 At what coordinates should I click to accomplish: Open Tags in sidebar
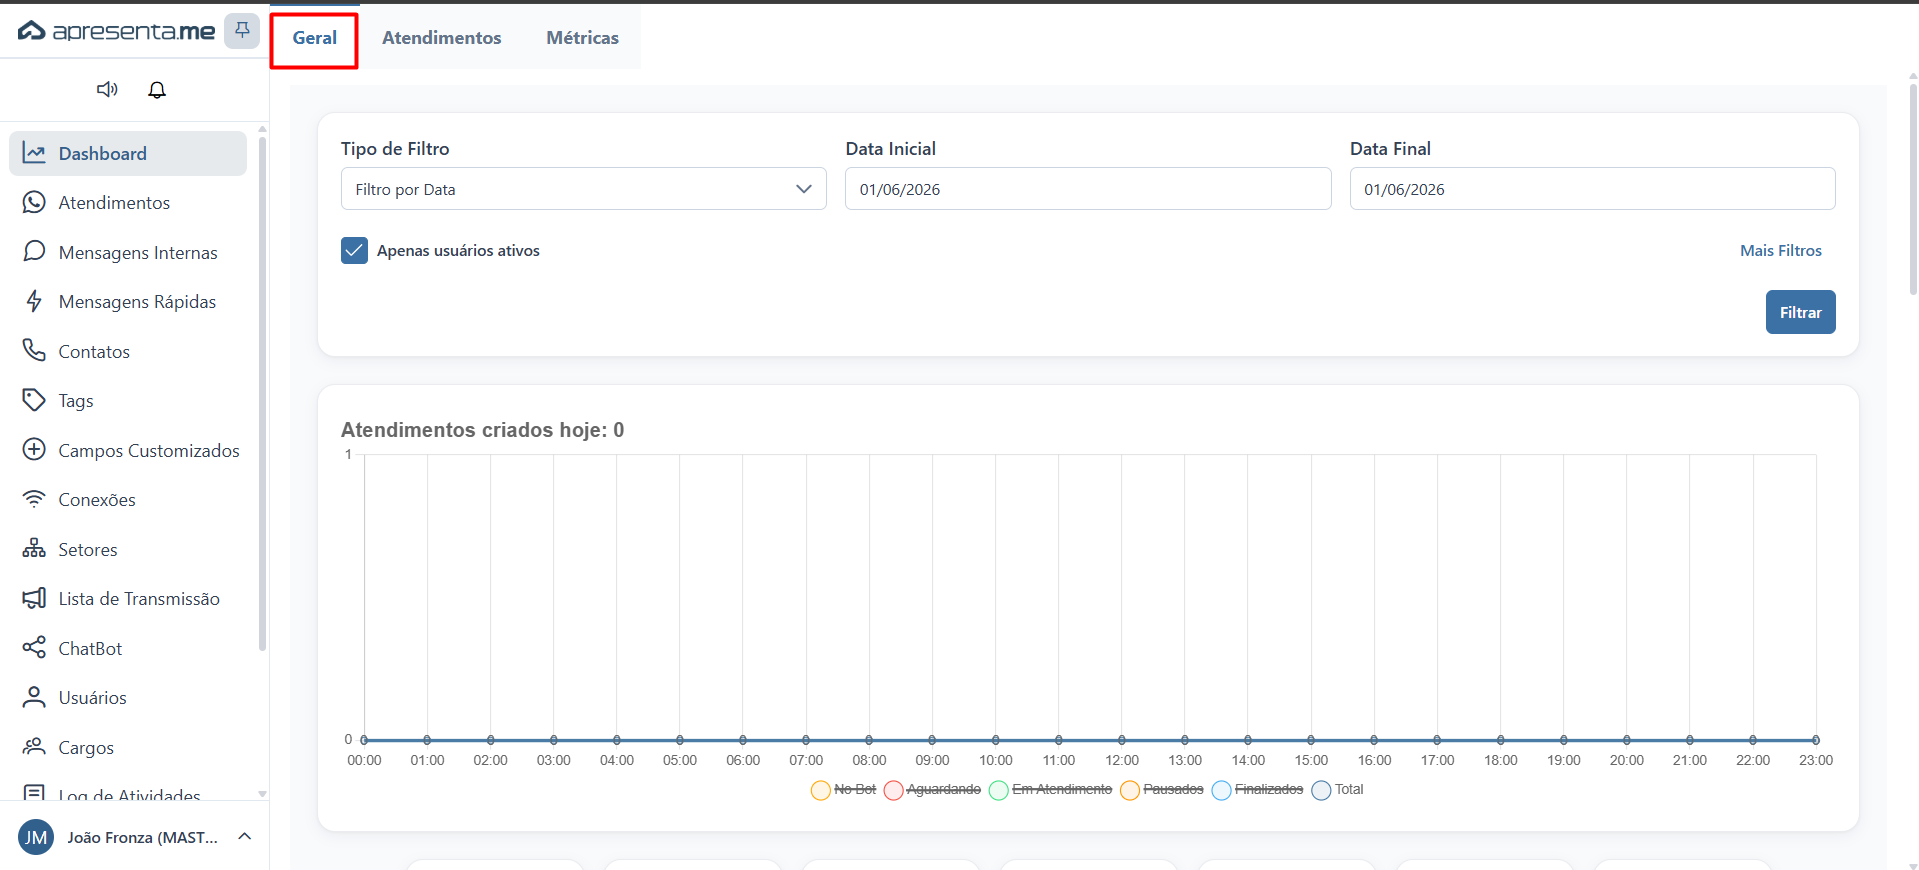pos(128,400)
